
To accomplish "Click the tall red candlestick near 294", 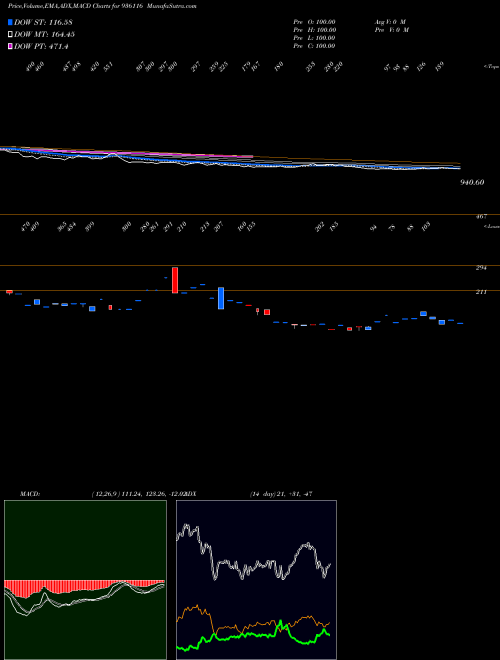I will 175,280.
